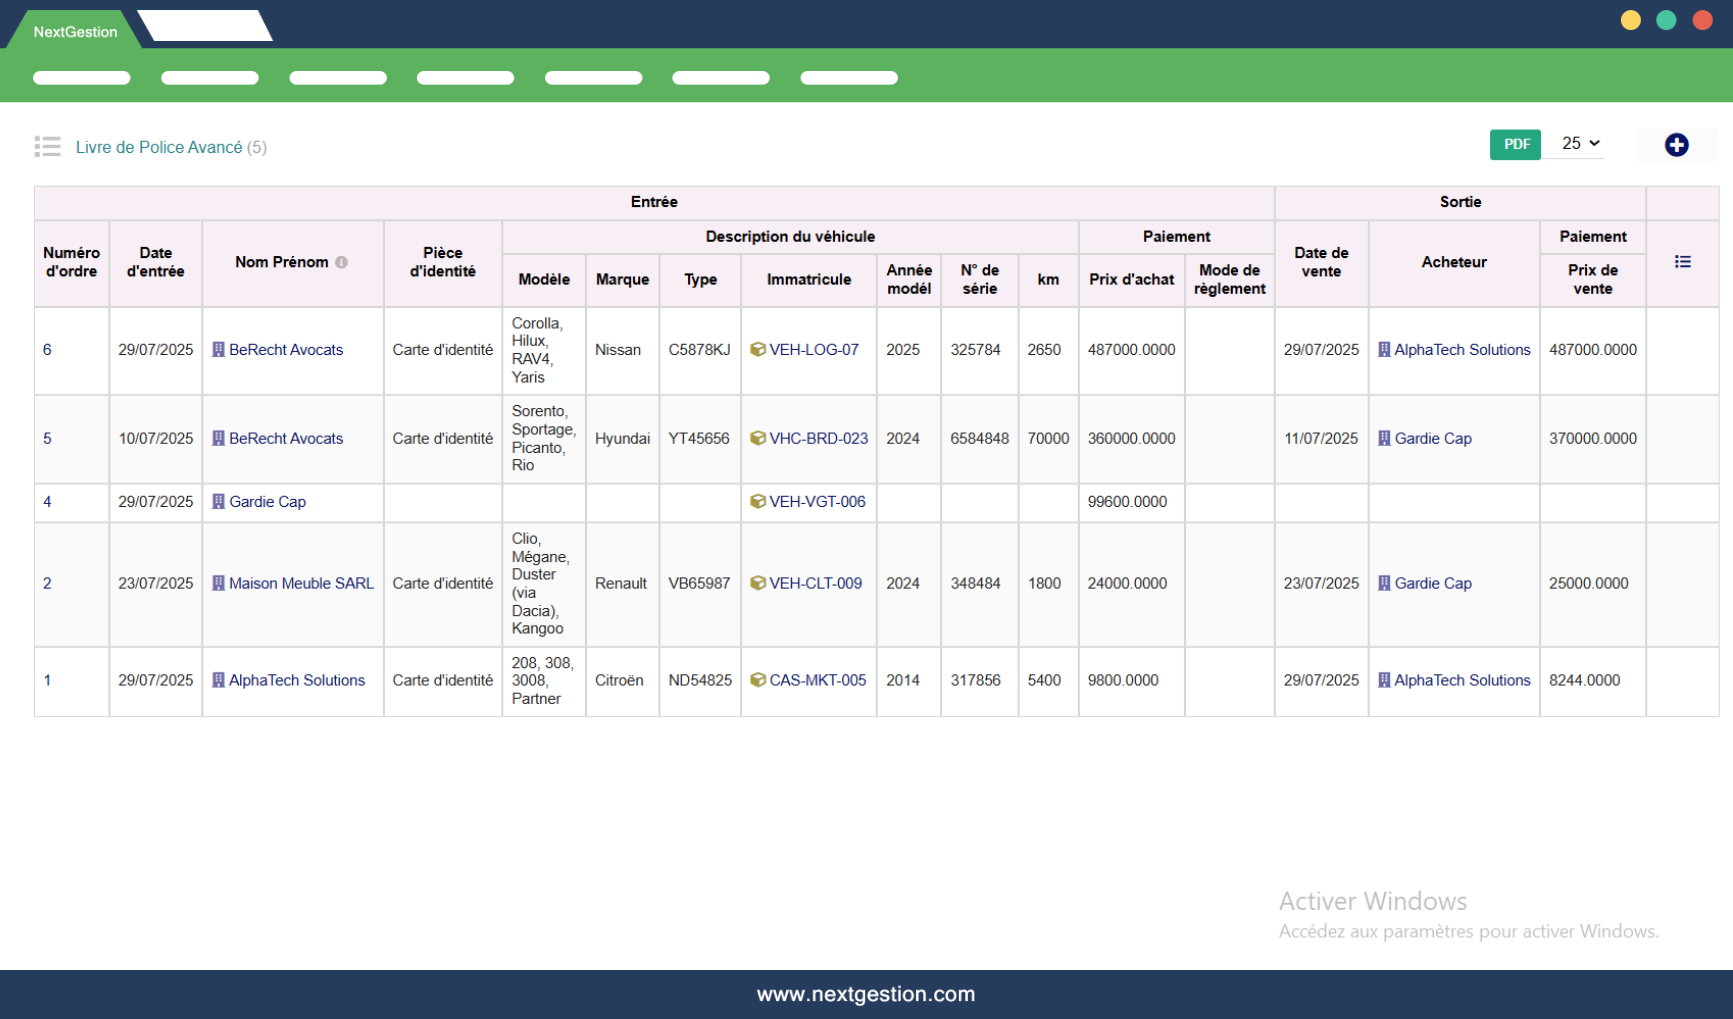
Task: Select the blank tab next to NextGestion
Action: (x=205, y=27)
